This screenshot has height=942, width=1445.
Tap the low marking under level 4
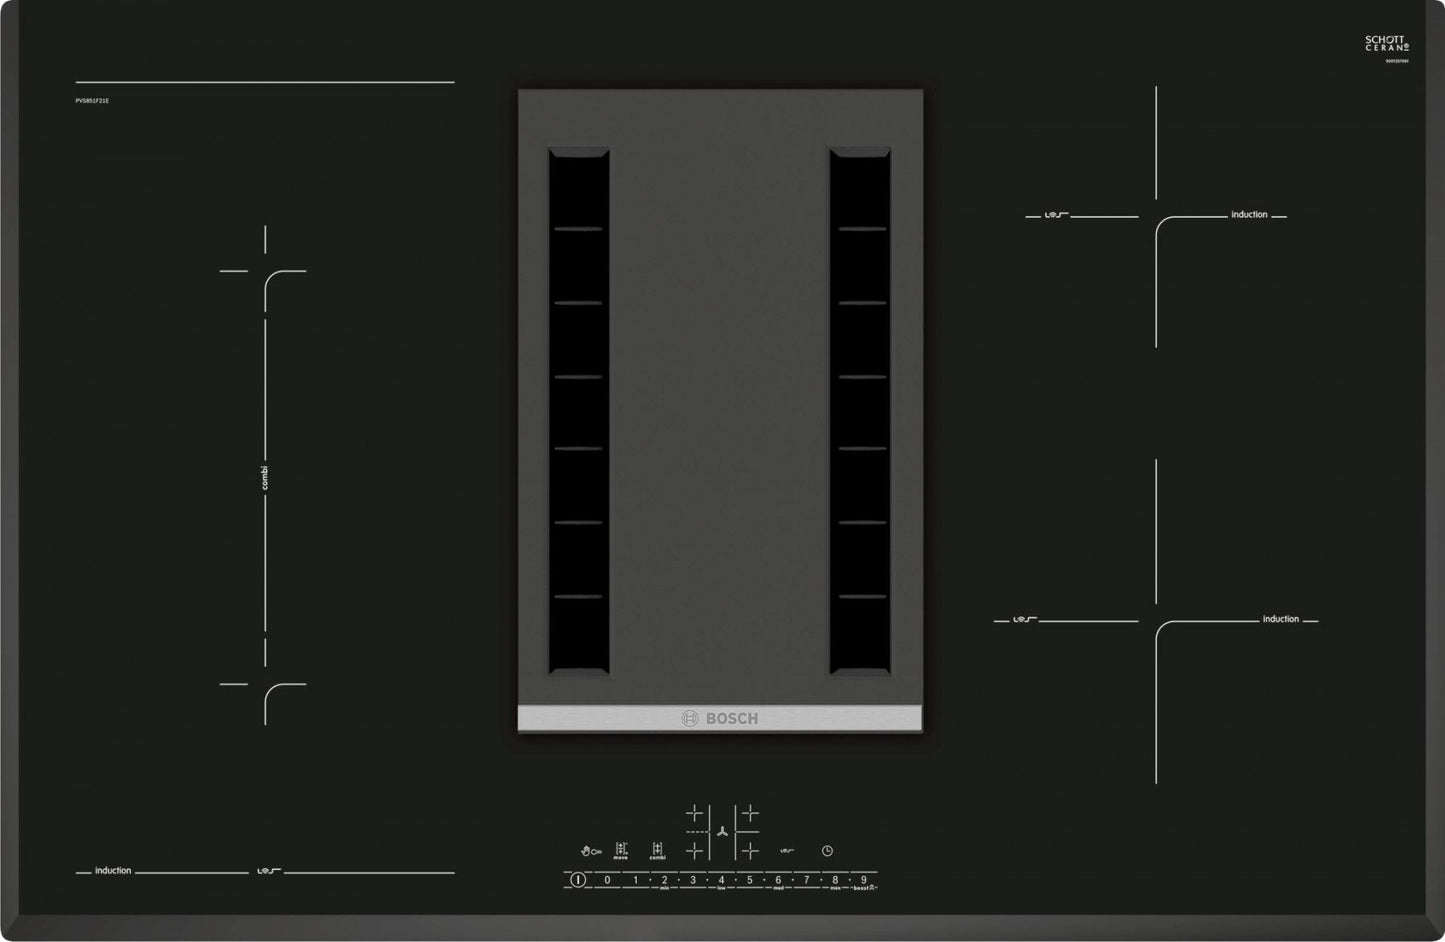[x=722, y=888]
